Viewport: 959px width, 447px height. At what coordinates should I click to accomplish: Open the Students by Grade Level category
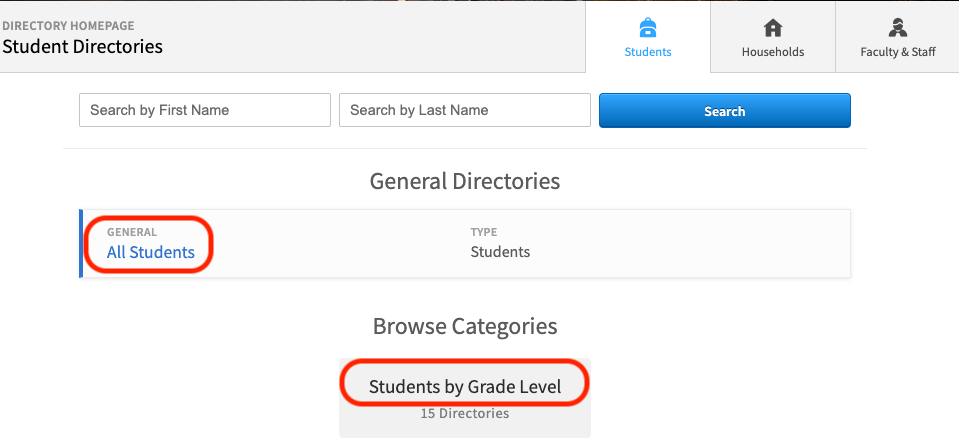[465, 386]
